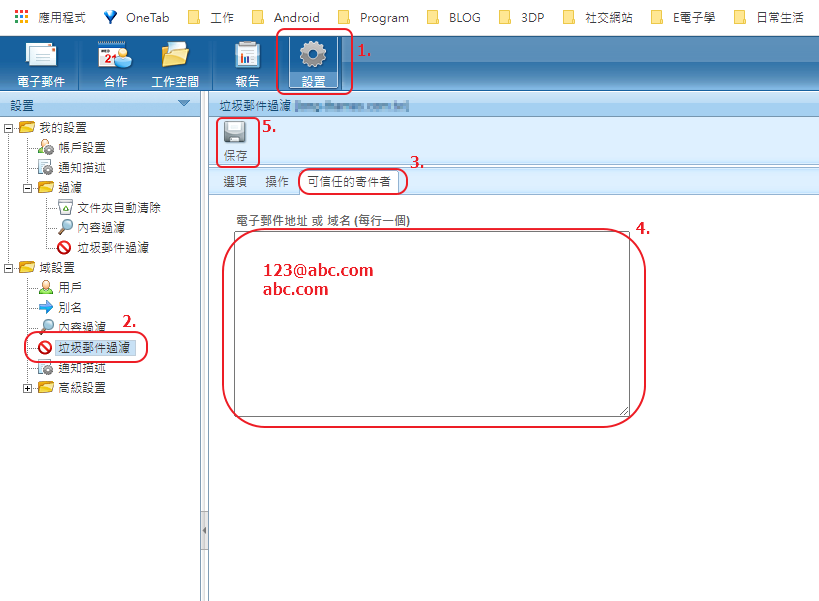Open the 設置 panel dropdown arrow

(183, 104)
